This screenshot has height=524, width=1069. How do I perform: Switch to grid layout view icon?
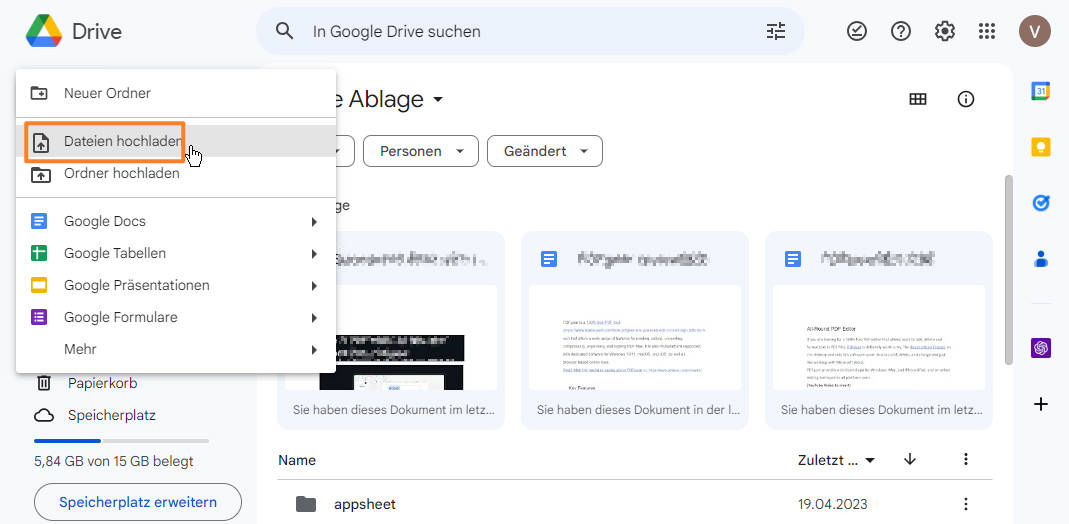[918, 99]
